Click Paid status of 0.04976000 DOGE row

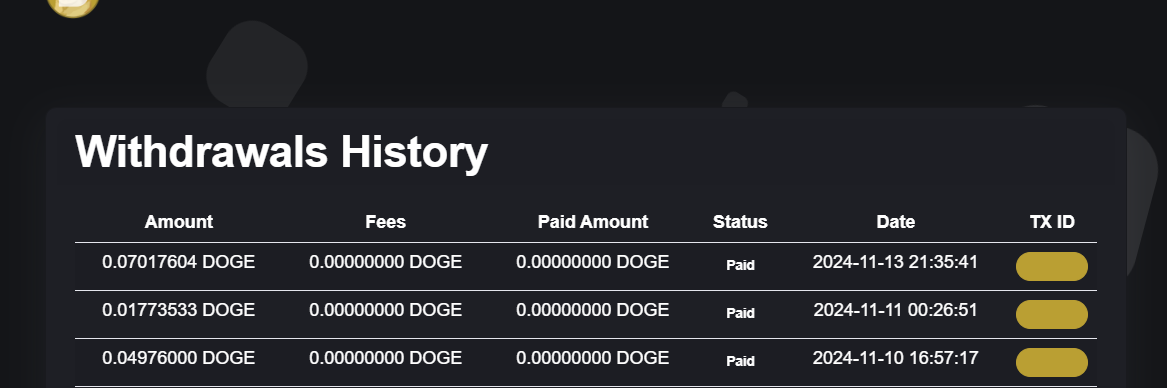pos(741,361)
